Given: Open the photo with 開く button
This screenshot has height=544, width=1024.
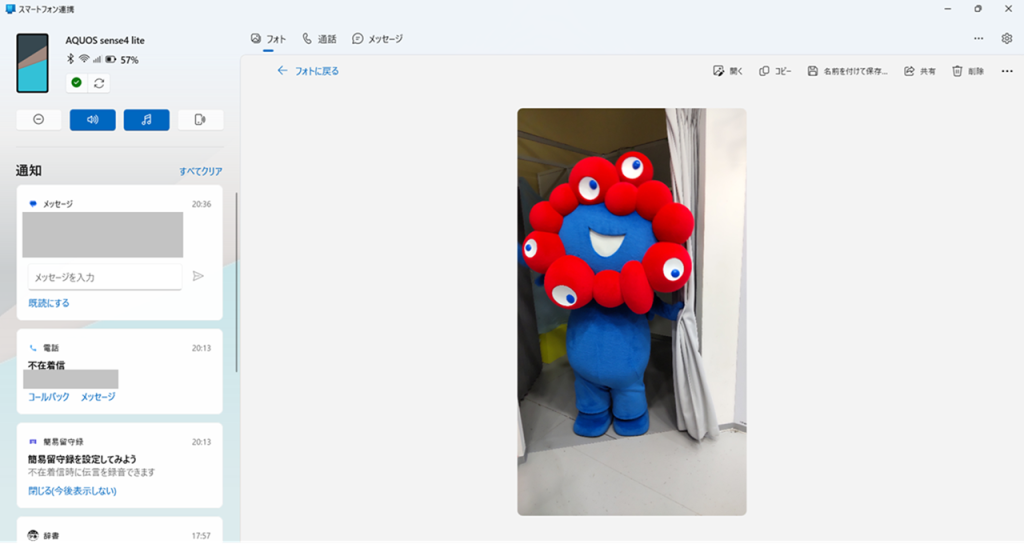Looking at the screenshot, I should (x=728, y=71).
